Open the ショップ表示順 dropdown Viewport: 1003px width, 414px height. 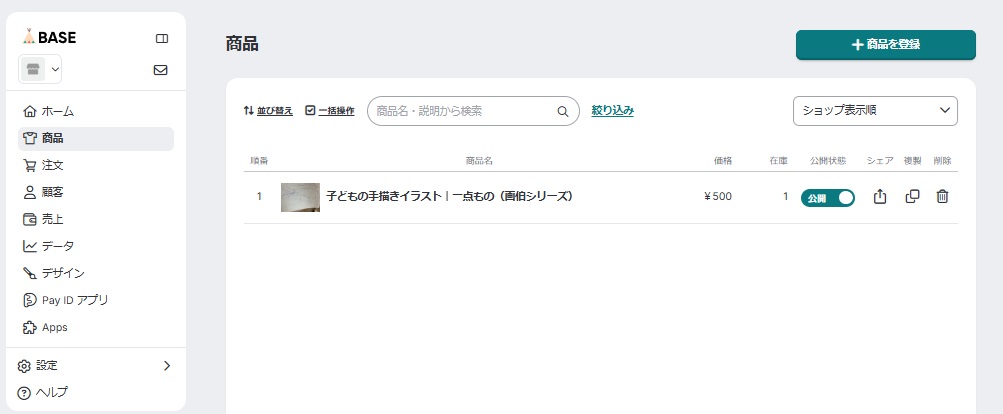point(875,111)
